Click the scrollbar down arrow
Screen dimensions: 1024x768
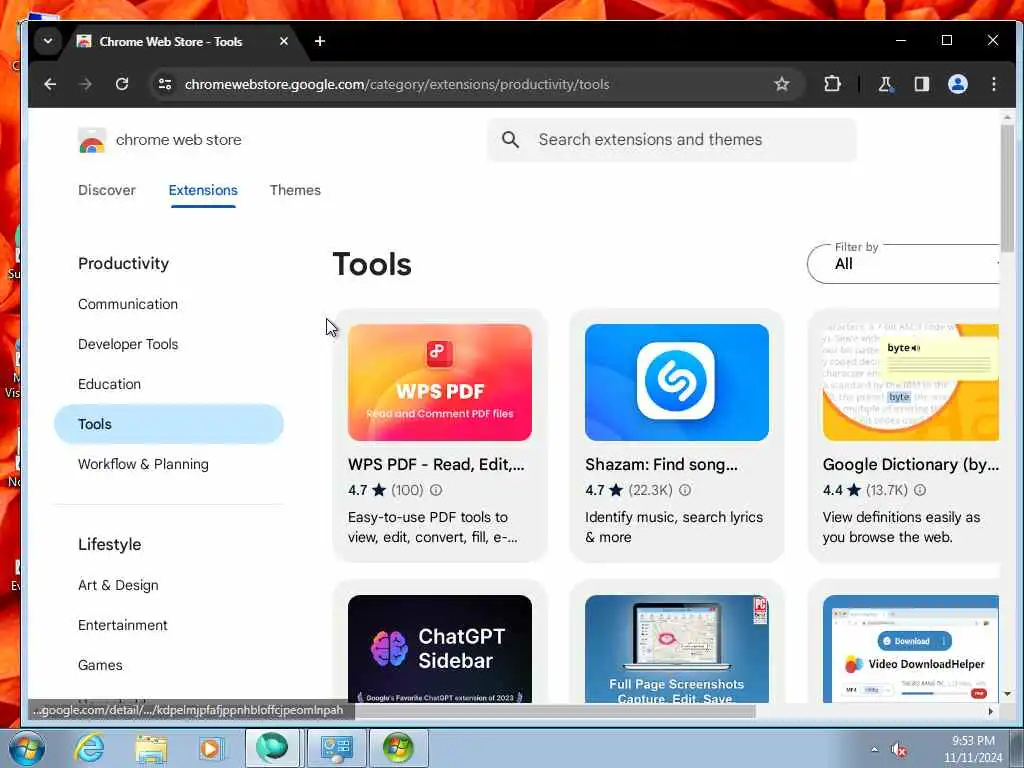coord(1007,694)
